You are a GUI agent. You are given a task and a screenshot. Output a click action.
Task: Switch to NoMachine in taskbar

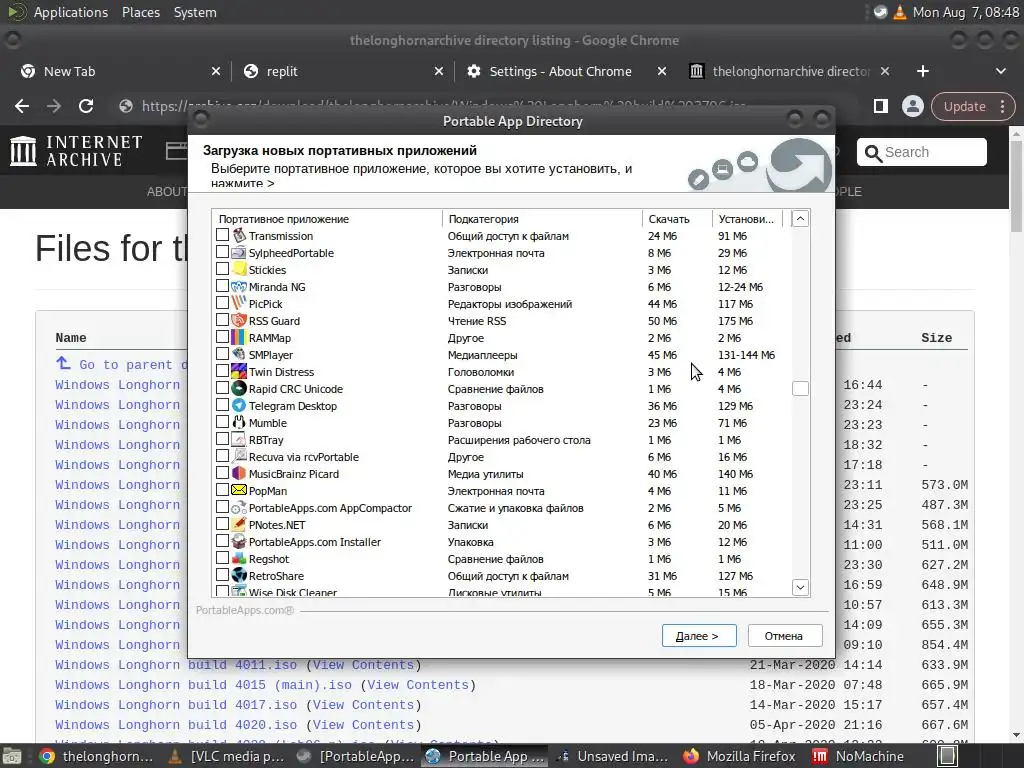[x=859, y=756]
